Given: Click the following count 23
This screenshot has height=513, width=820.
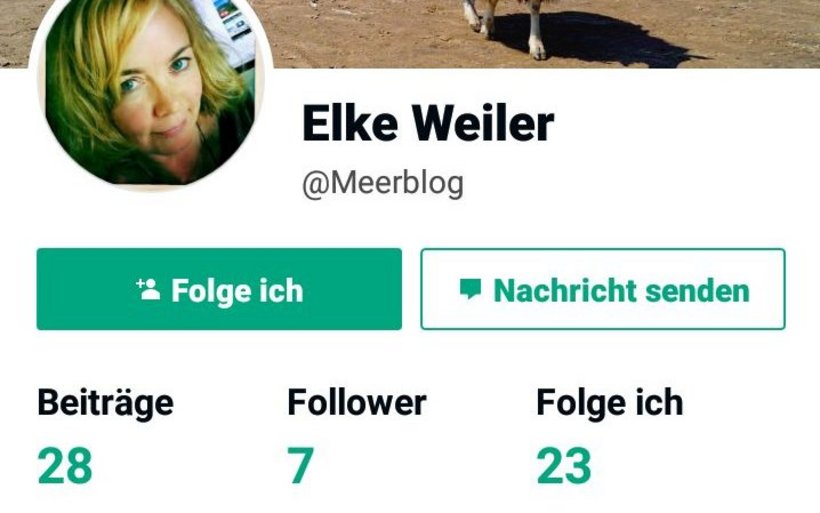Looking at the screenshot, I should click(x=564, y=465).
